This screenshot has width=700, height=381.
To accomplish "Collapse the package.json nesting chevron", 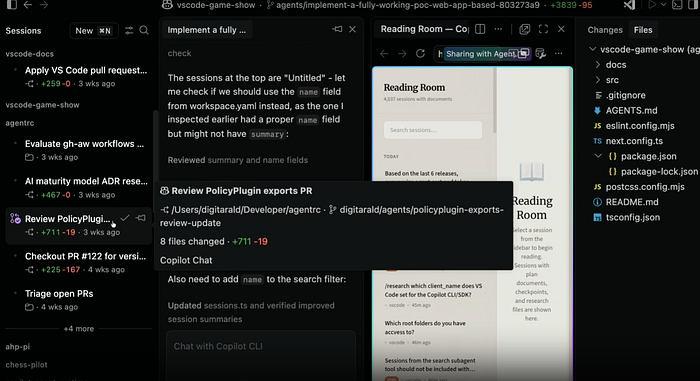I will point(598,156).
